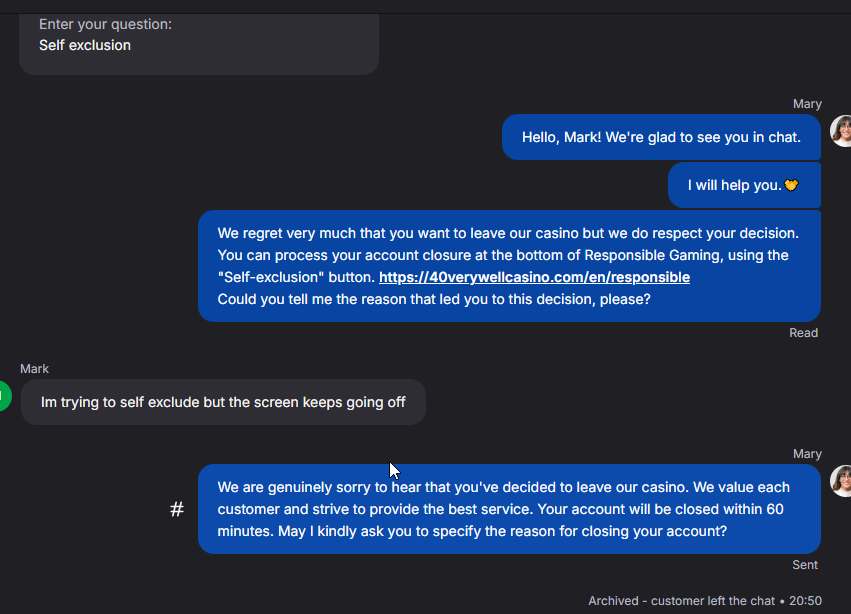
Task: Click the "Sent" status label
Action: [x=804, y=565]
